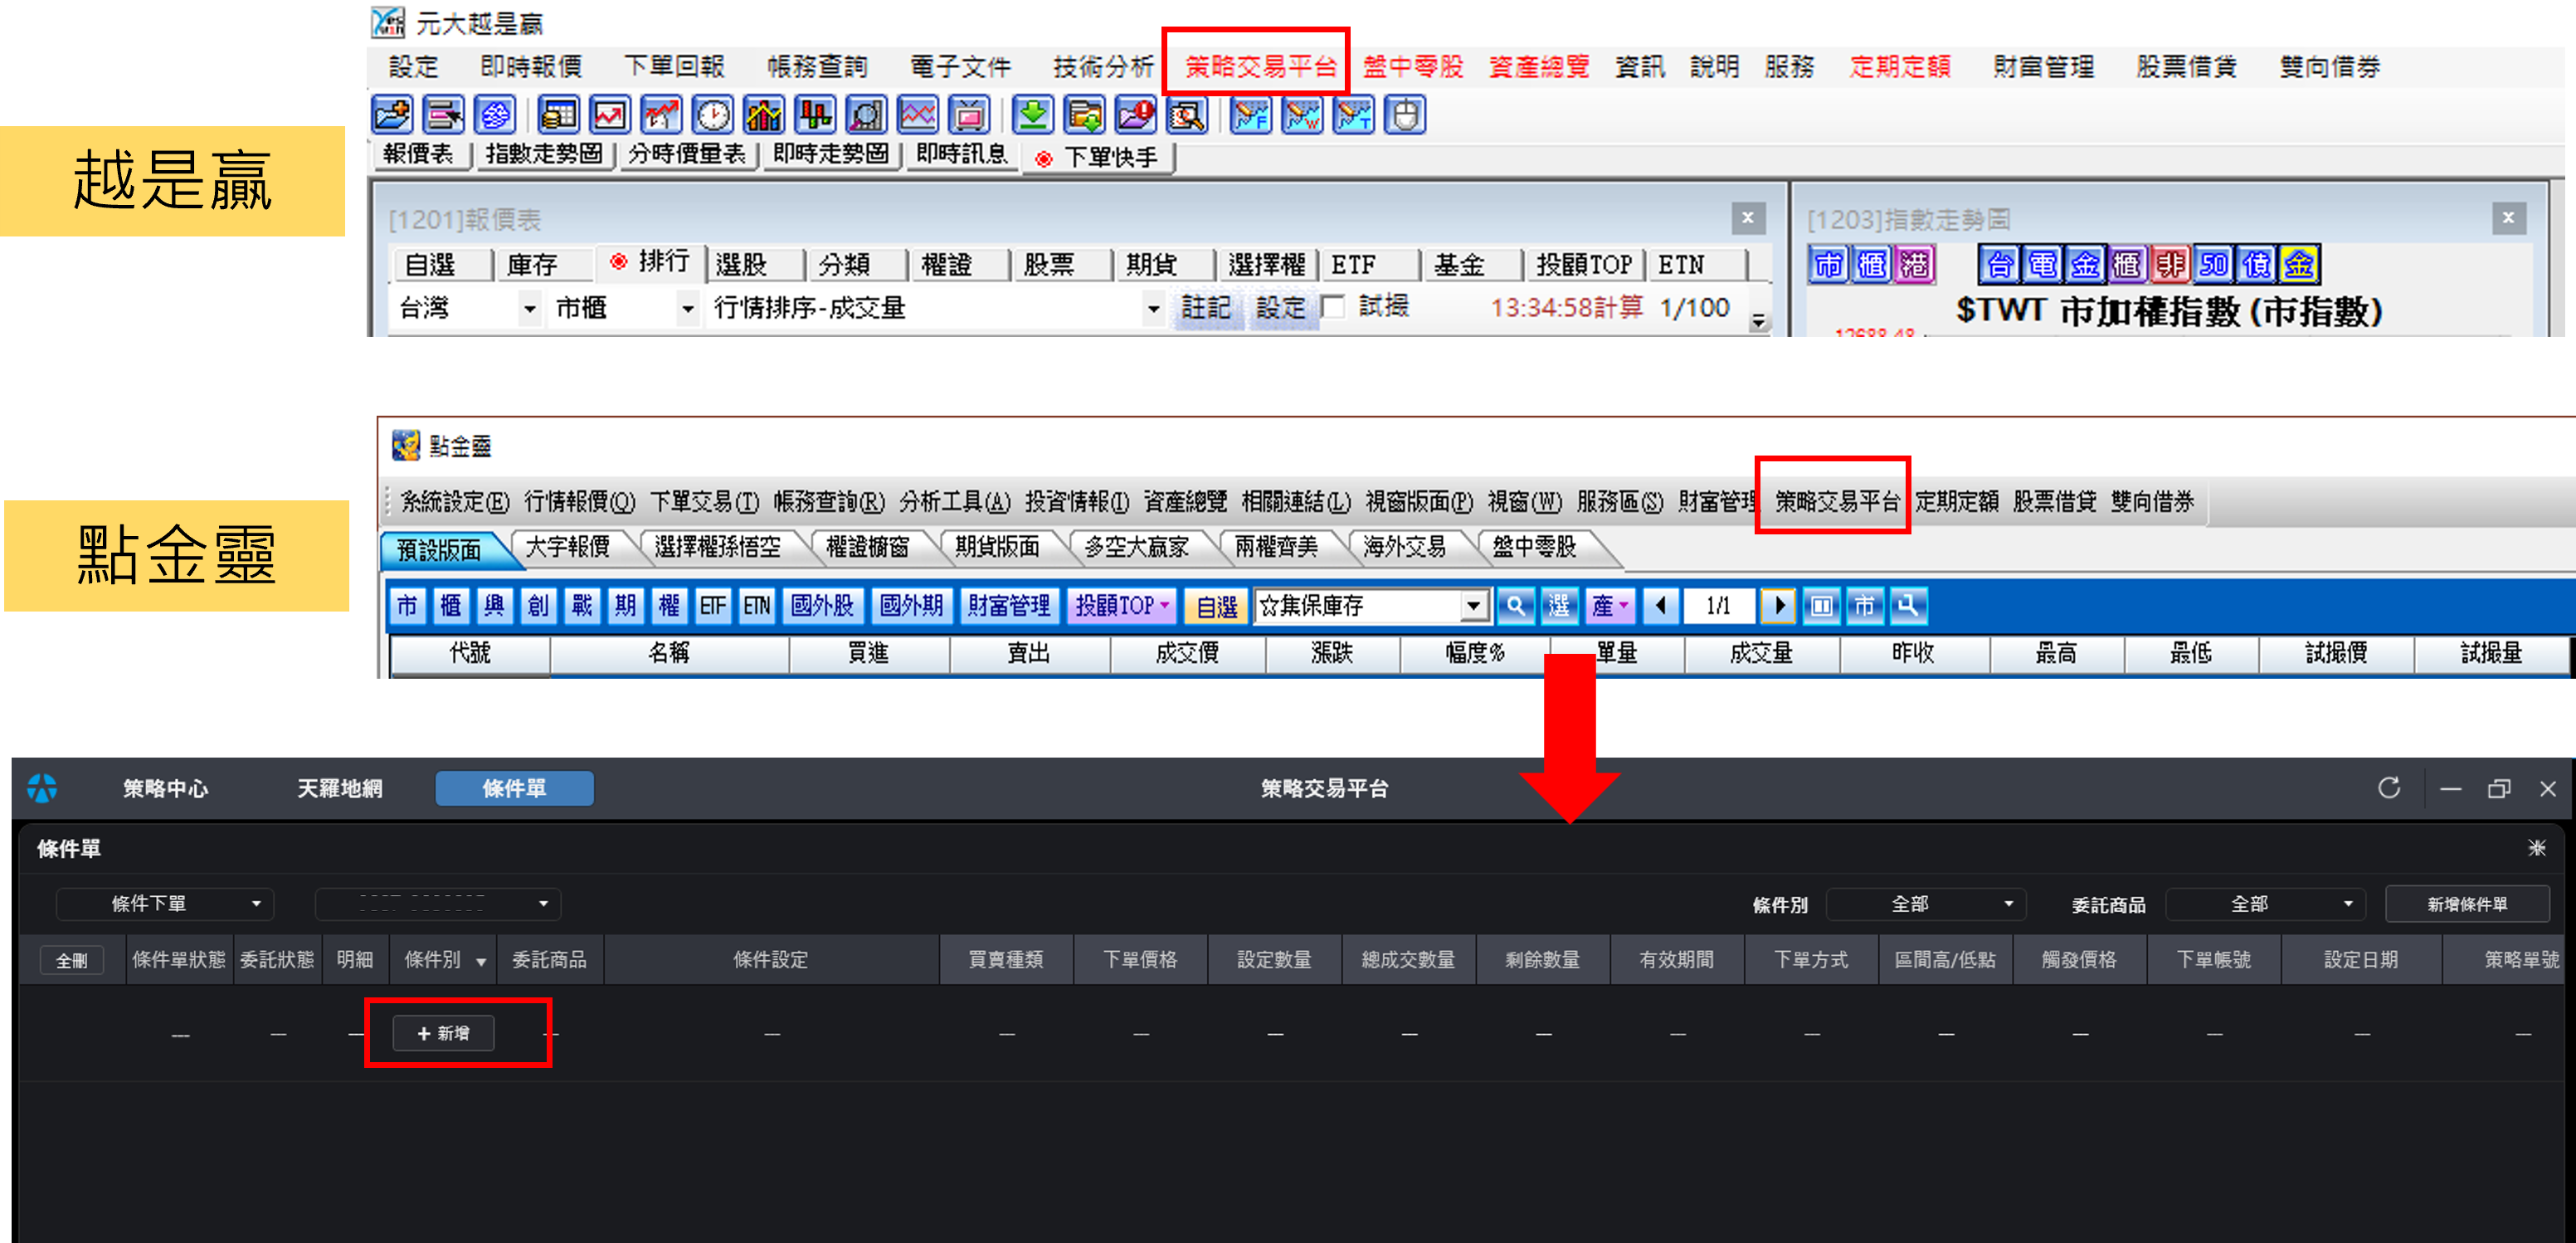The height and width of the screenshot is (1243, 2576).
Task: Switch to the 大字報價 tab
Action: [x=567, y=547]
